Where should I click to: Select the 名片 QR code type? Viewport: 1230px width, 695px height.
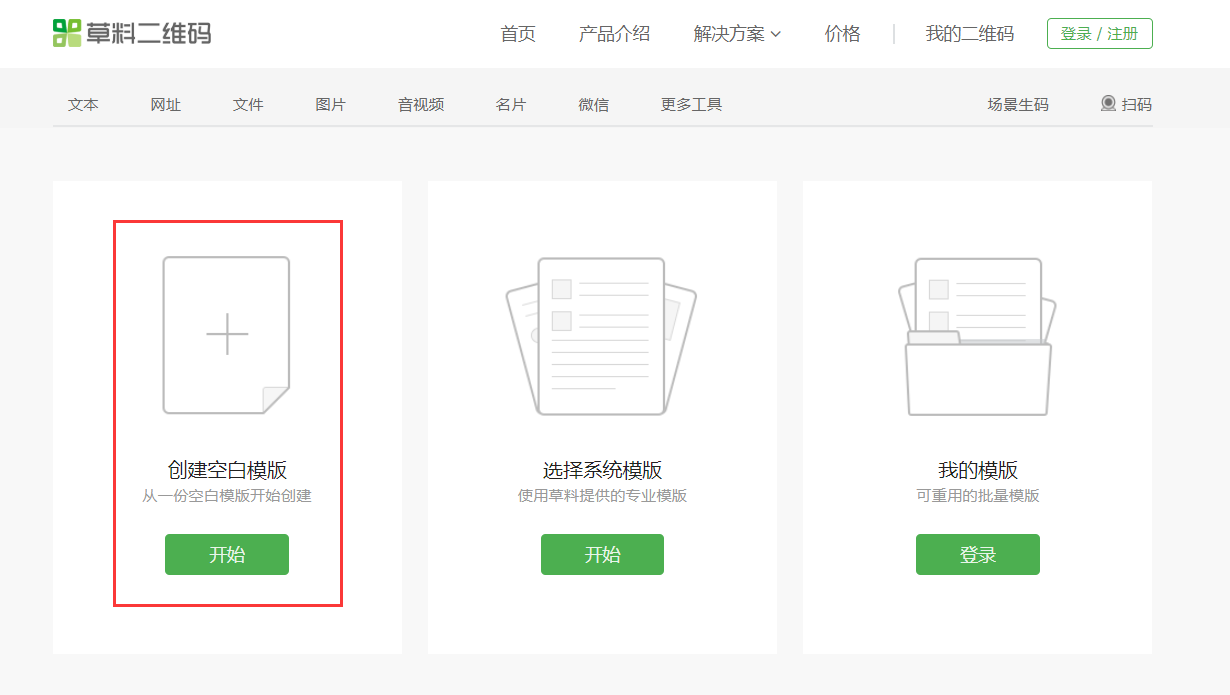510,104
